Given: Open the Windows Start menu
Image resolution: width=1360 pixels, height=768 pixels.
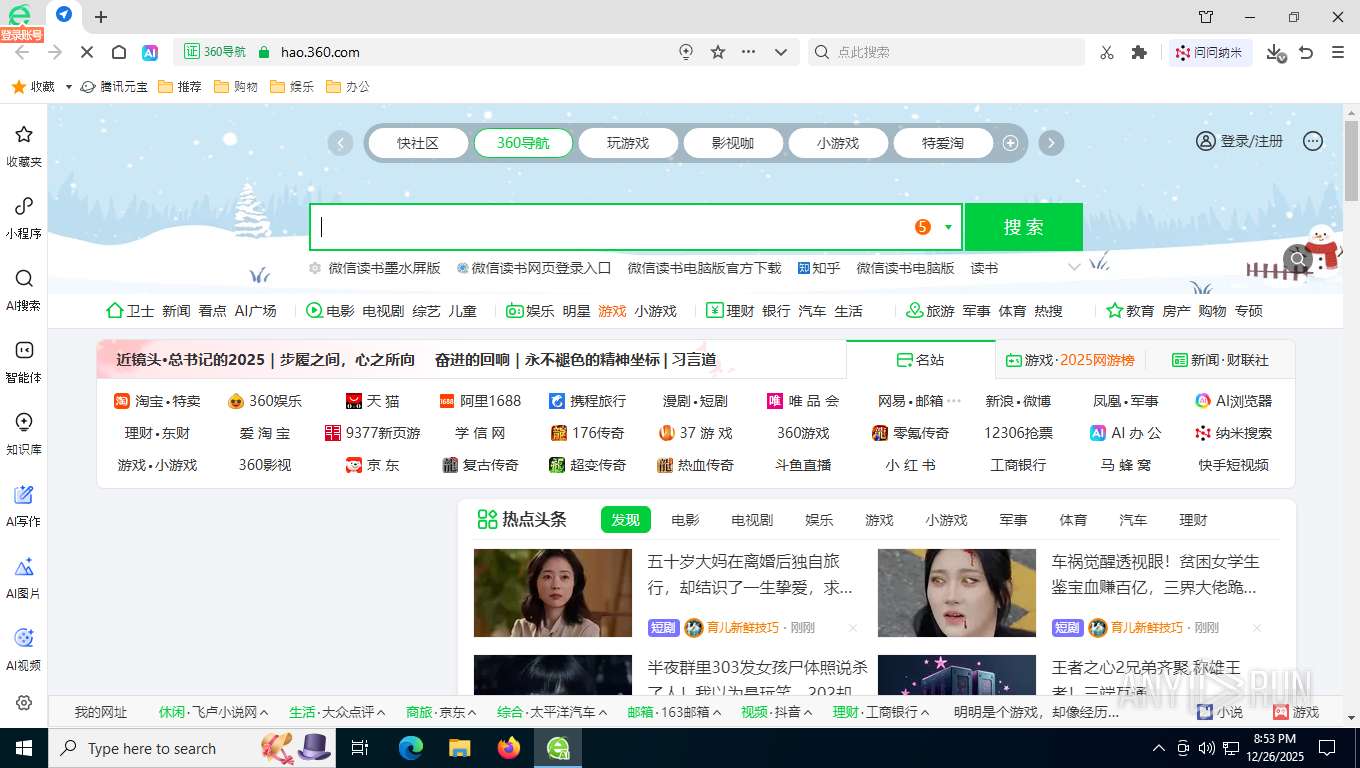Looking at the screenshot, I should pyautogui.click(x=24, y=748).
